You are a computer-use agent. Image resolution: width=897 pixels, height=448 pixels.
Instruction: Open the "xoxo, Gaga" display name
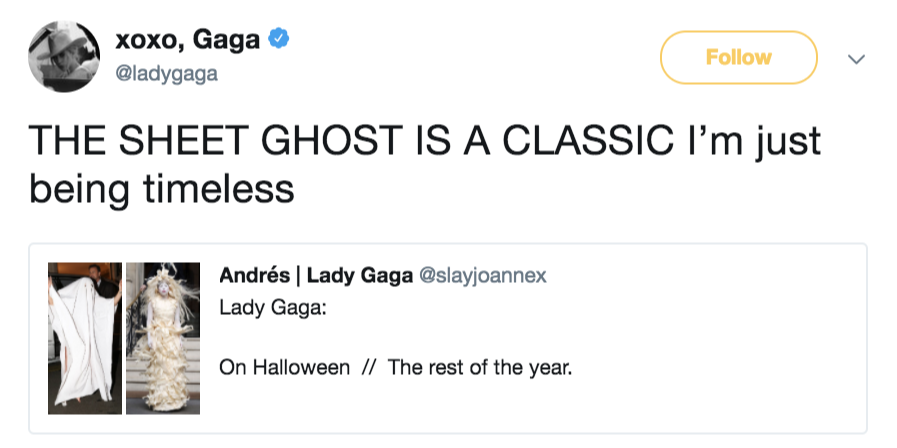click(188, 40)
